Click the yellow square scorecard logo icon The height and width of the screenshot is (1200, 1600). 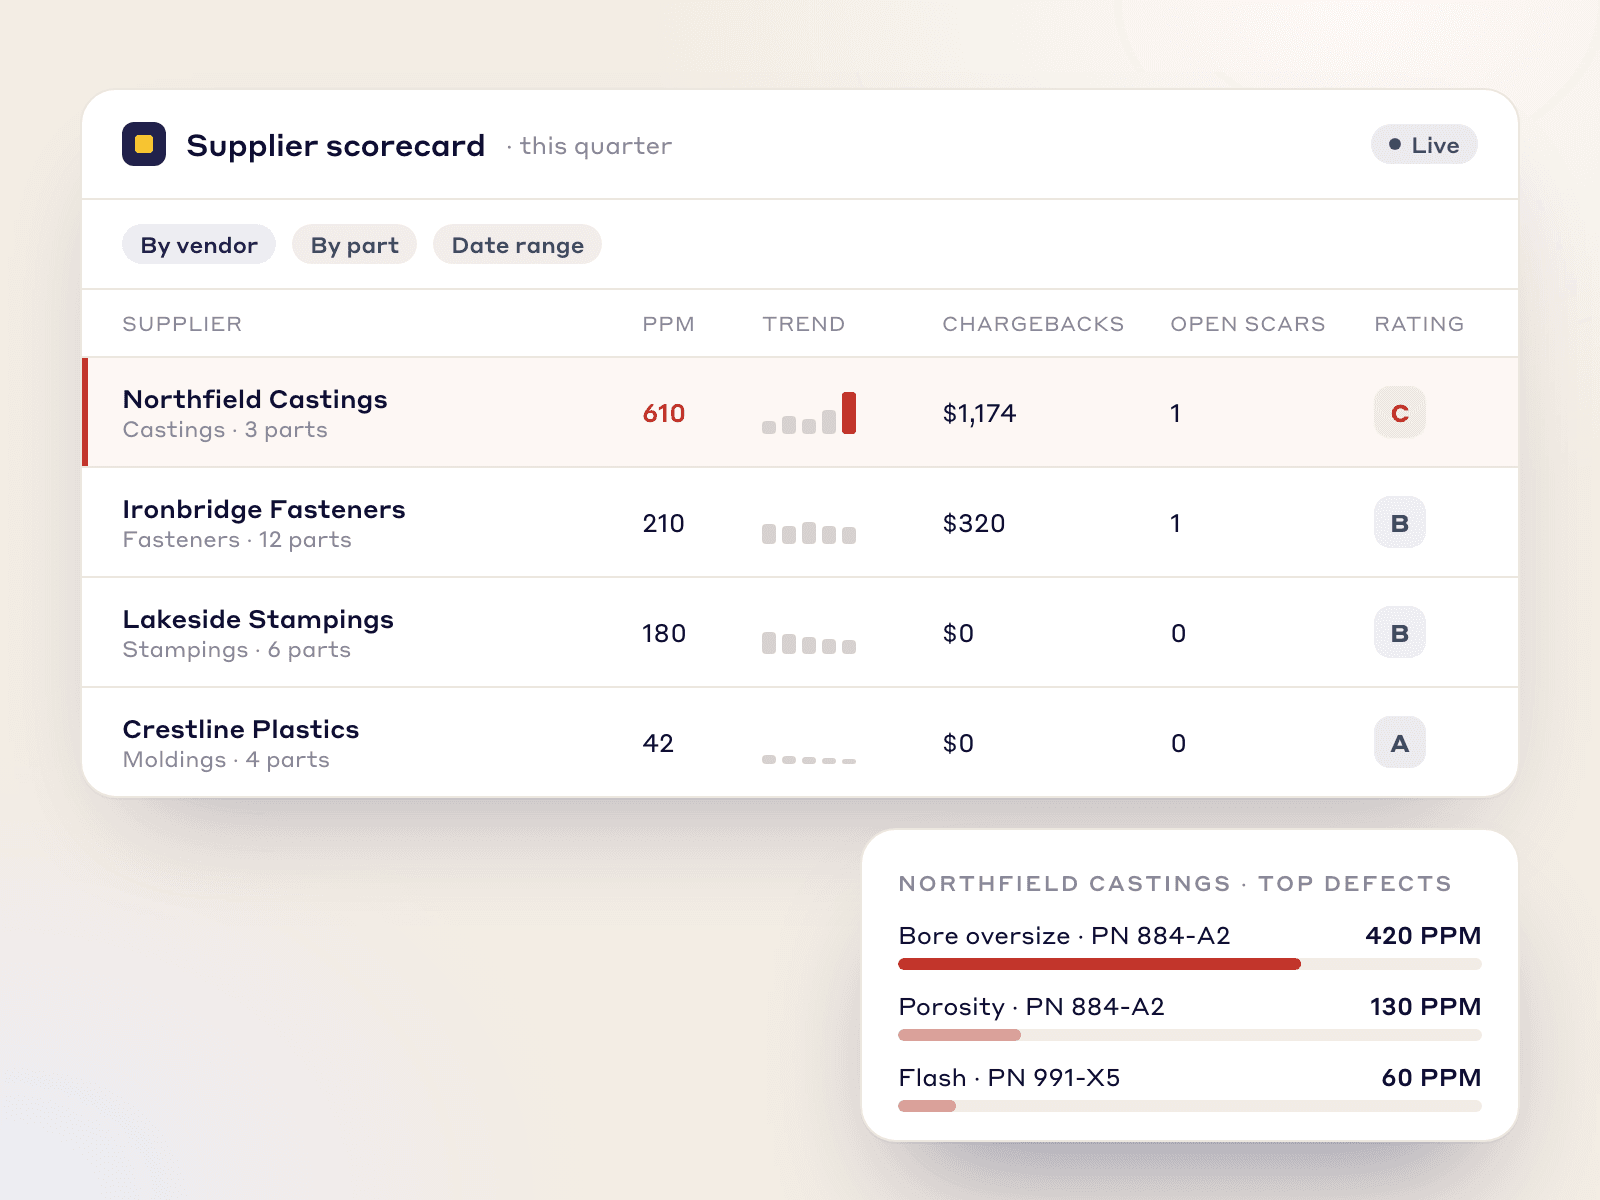click(144, 144)
